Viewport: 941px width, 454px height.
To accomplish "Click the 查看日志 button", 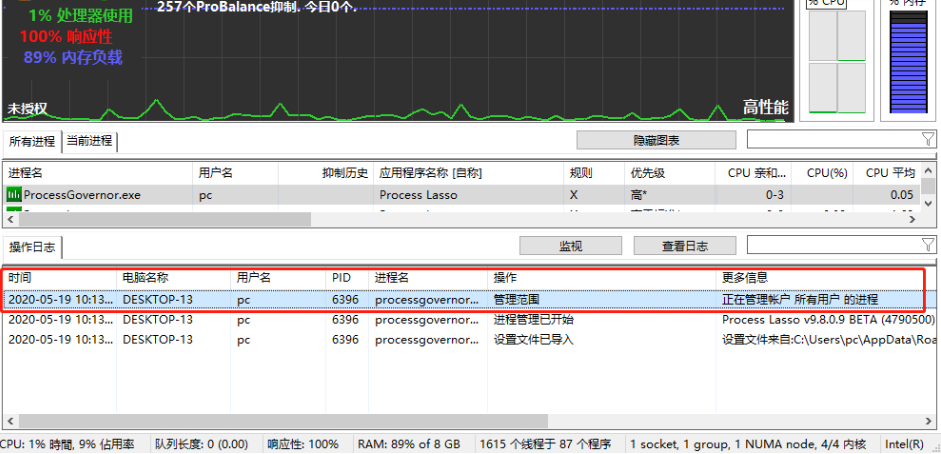I will (x=685, y=246).
